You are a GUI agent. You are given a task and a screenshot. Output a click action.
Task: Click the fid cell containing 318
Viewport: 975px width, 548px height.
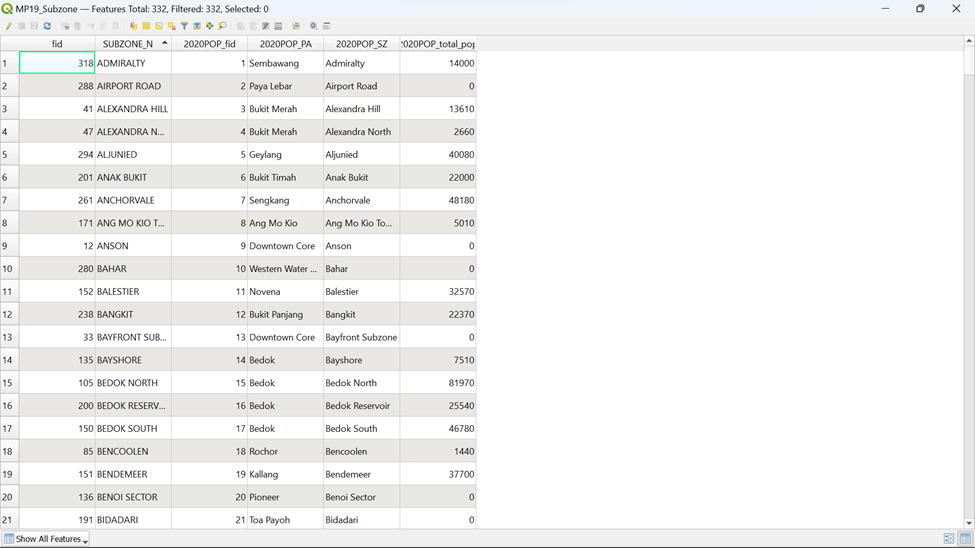[57, 63]
